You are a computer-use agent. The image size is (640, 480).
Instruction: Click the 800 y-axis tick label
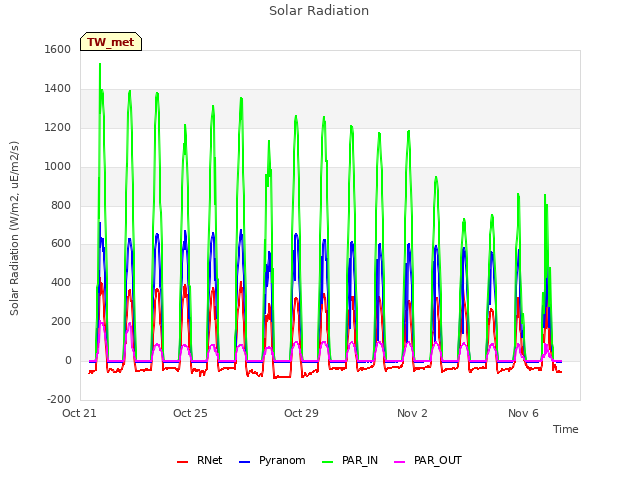click(x=61, y=205)
